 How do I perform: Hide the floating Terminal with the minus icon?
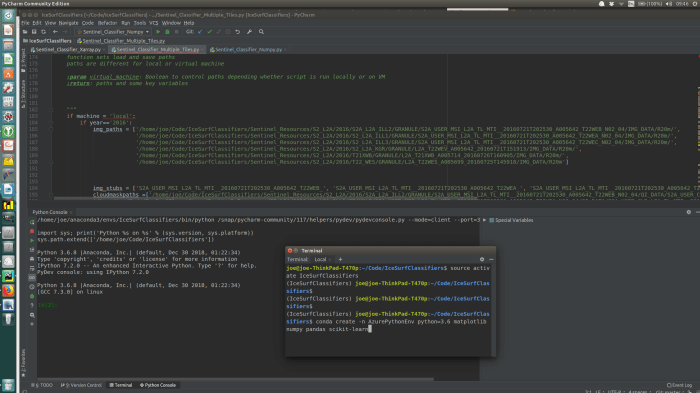pos(491,259)
